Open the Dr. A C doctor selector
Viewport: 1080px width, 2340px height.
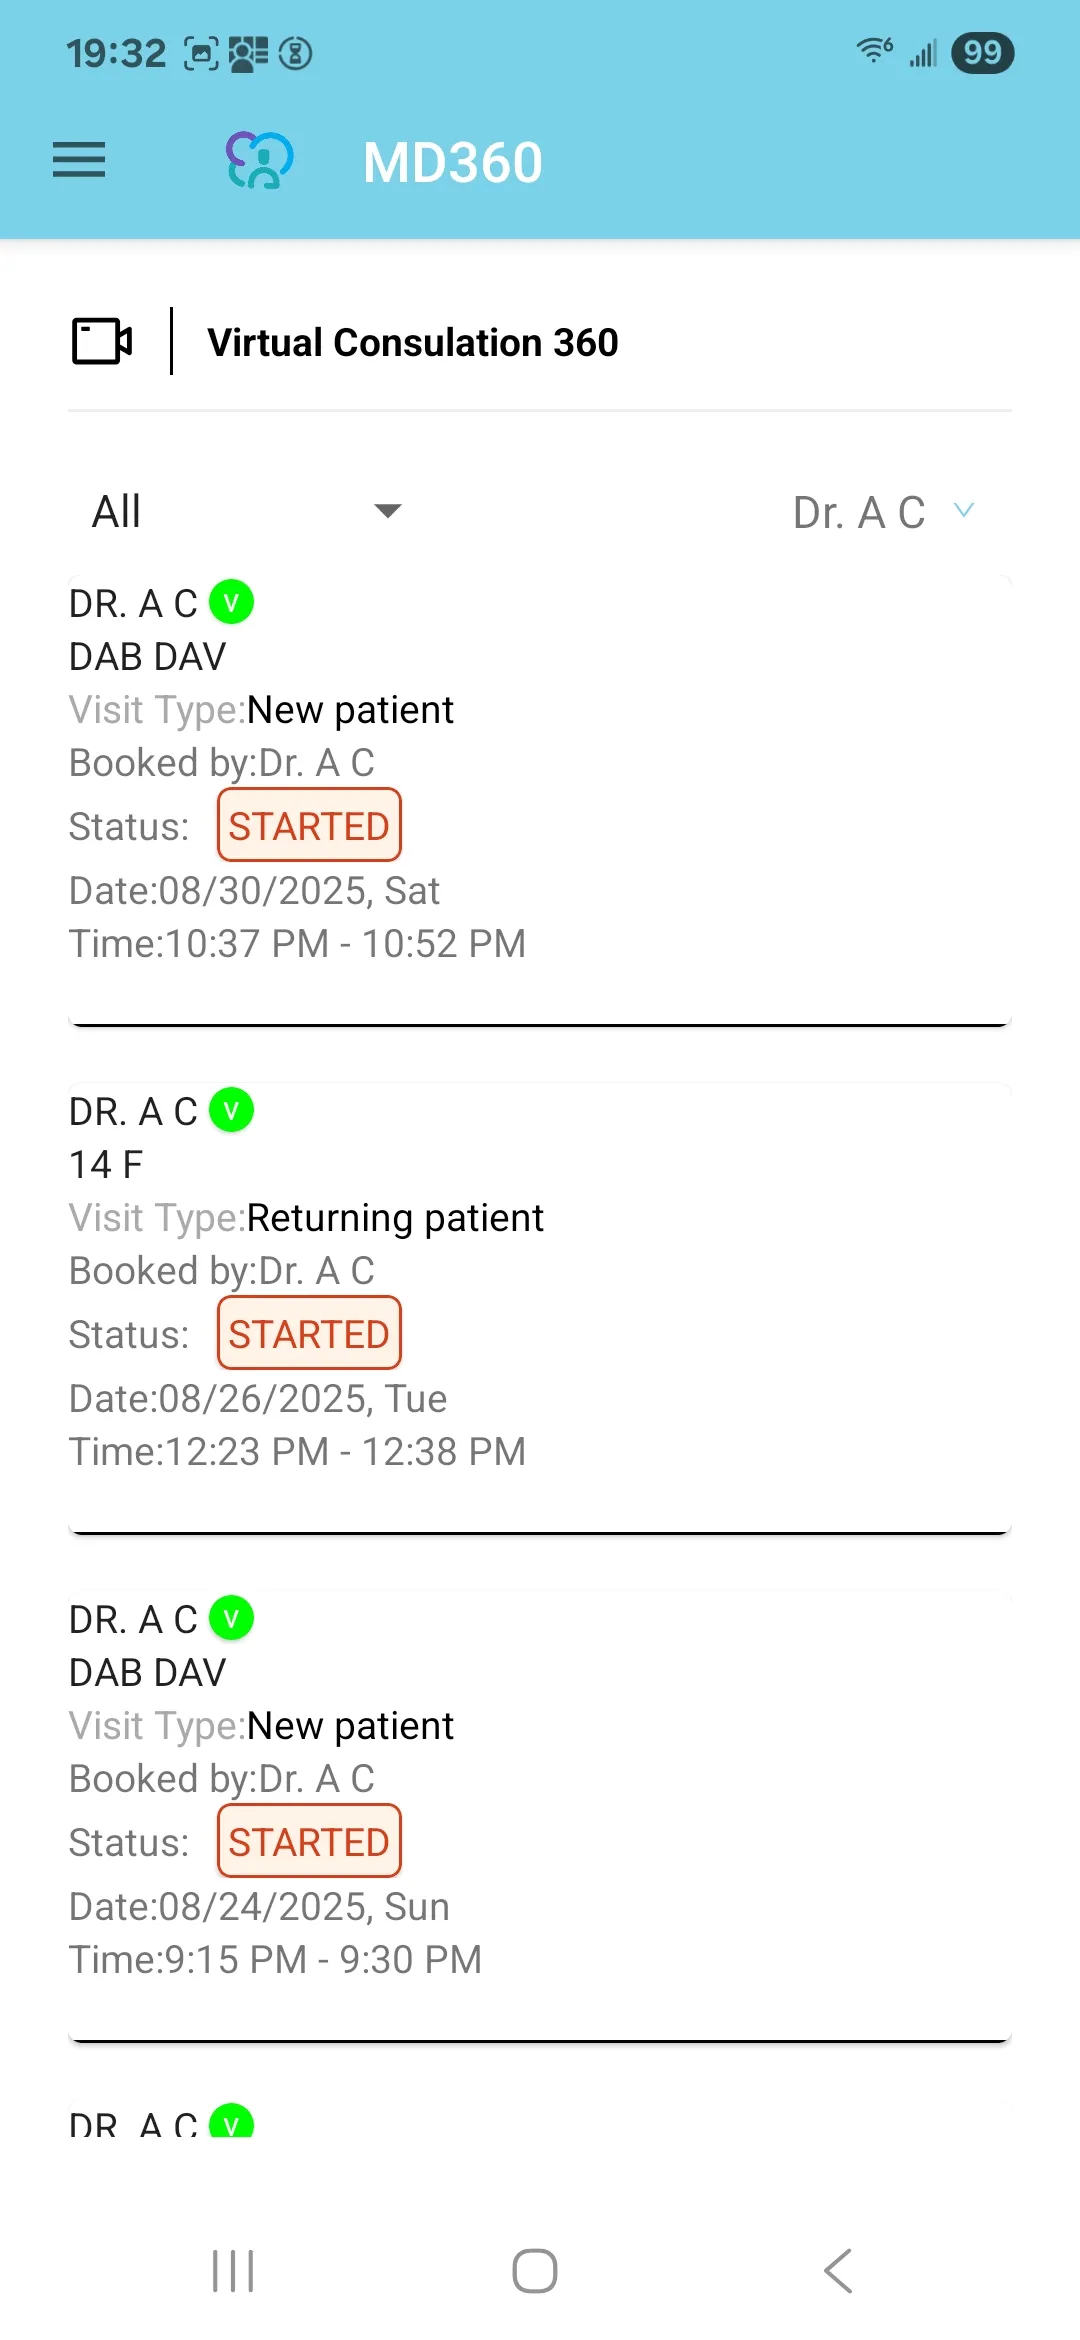pos(859,512)
